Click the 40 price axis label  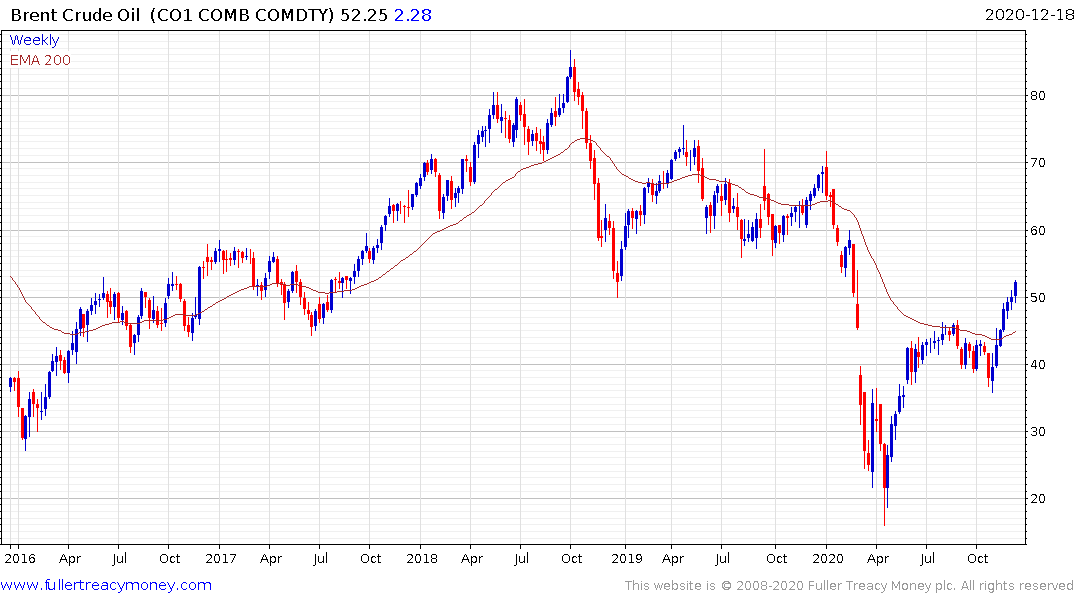click(1037, 364)
